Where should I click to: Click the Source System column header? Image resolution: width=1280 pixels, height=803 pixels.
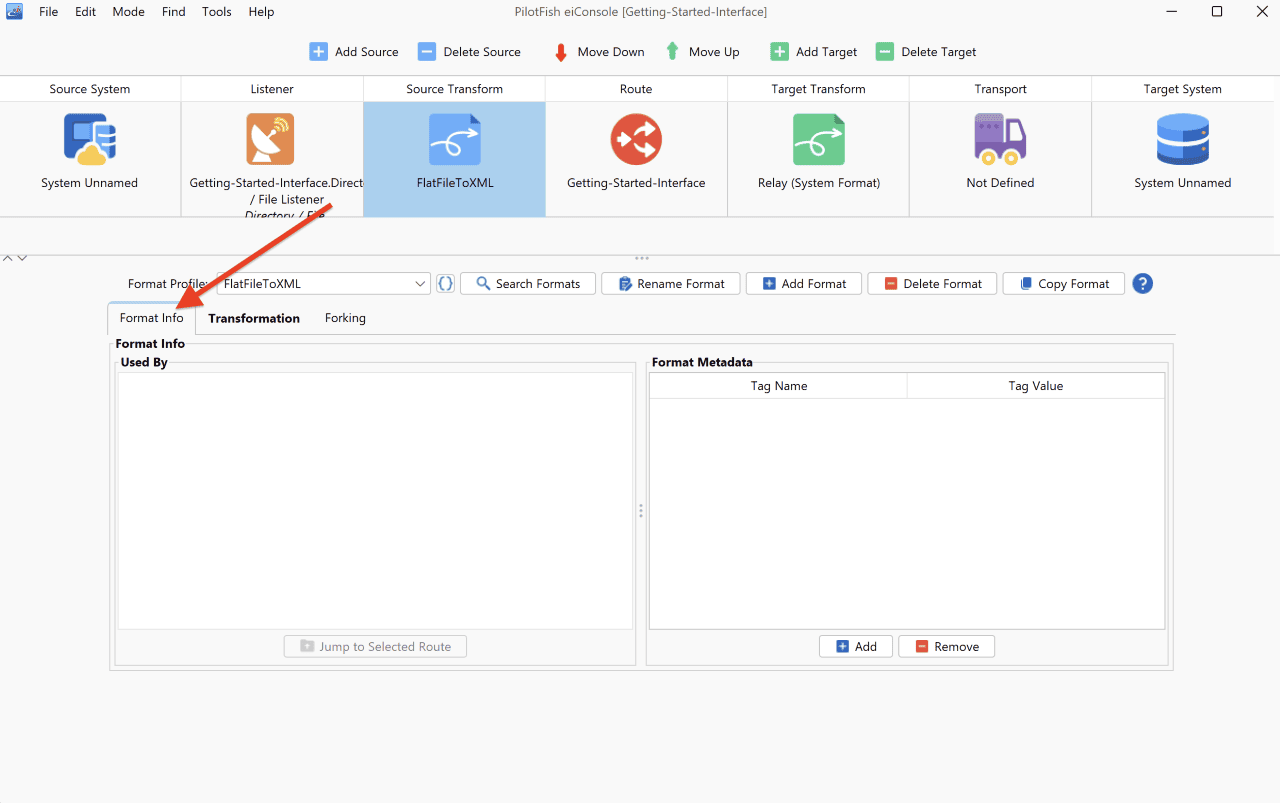90,89
